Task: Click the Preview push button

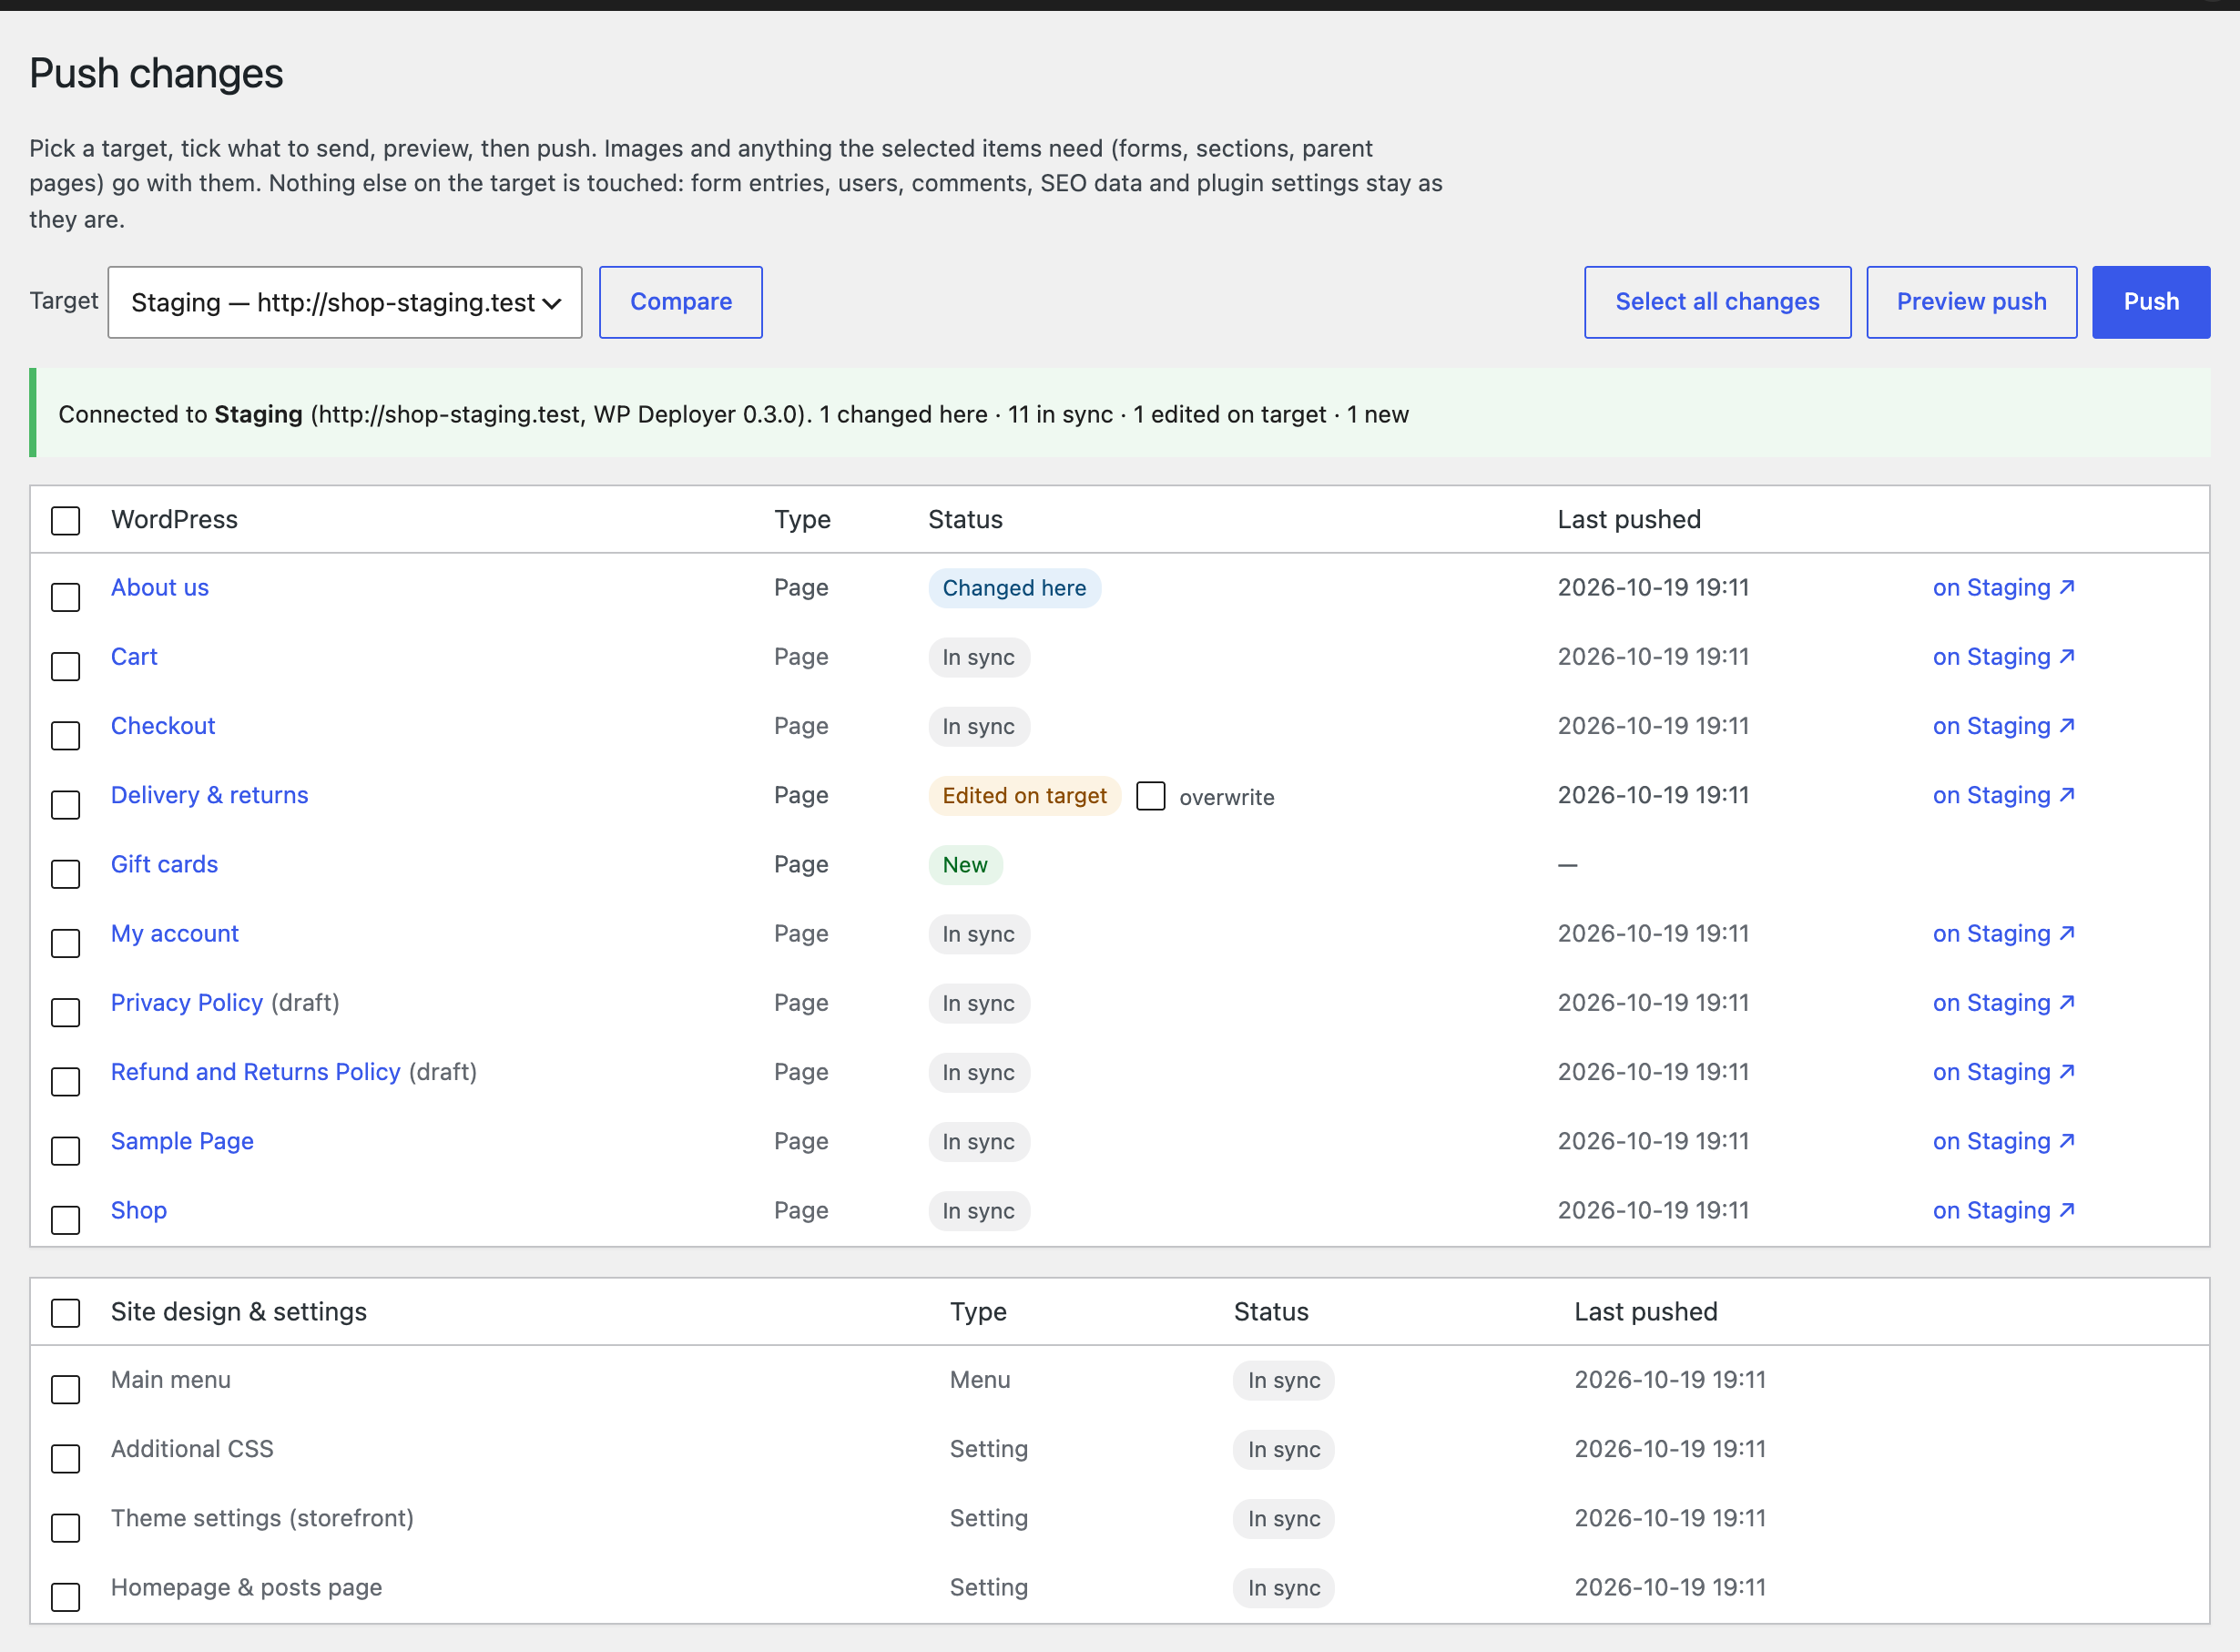Action: coord(1971,302)
